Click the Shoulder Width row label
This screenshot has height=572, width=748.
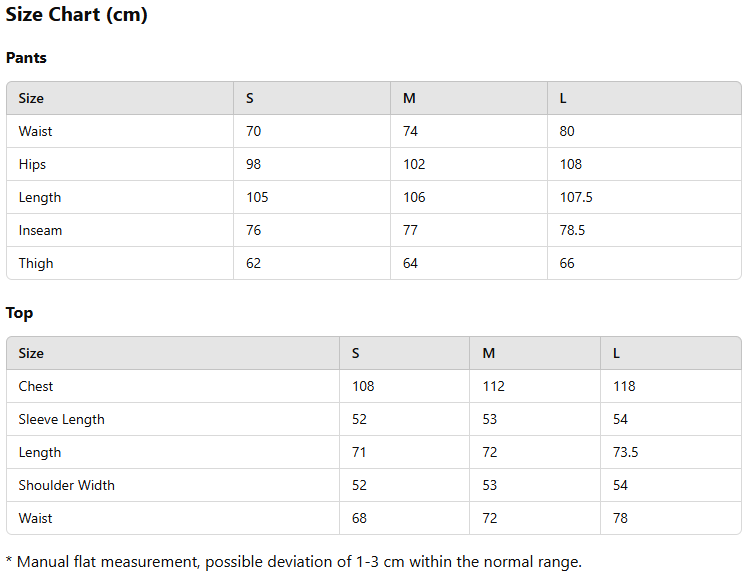[66, 485]
